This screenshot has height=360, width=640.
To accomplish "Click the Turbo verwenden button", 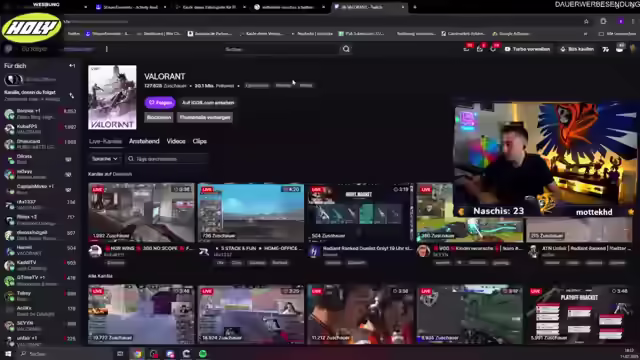I will click(527, 49).
